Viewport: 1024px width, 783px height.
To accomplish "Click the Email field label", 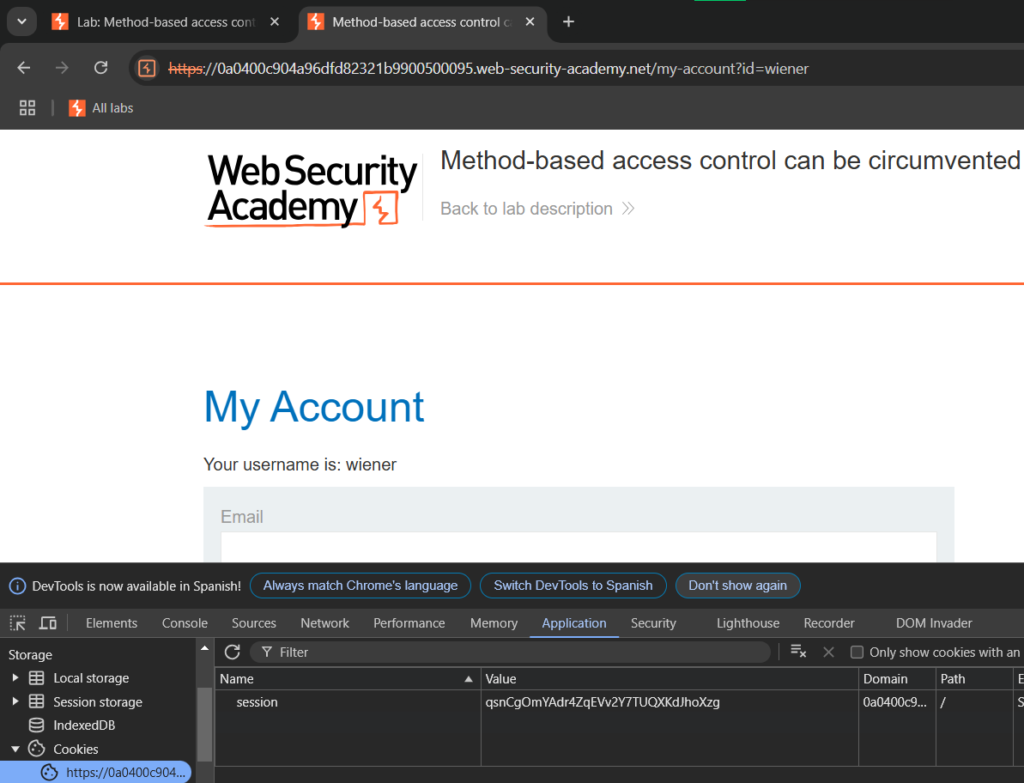I will pyautogui.click(x=242, y=517).
